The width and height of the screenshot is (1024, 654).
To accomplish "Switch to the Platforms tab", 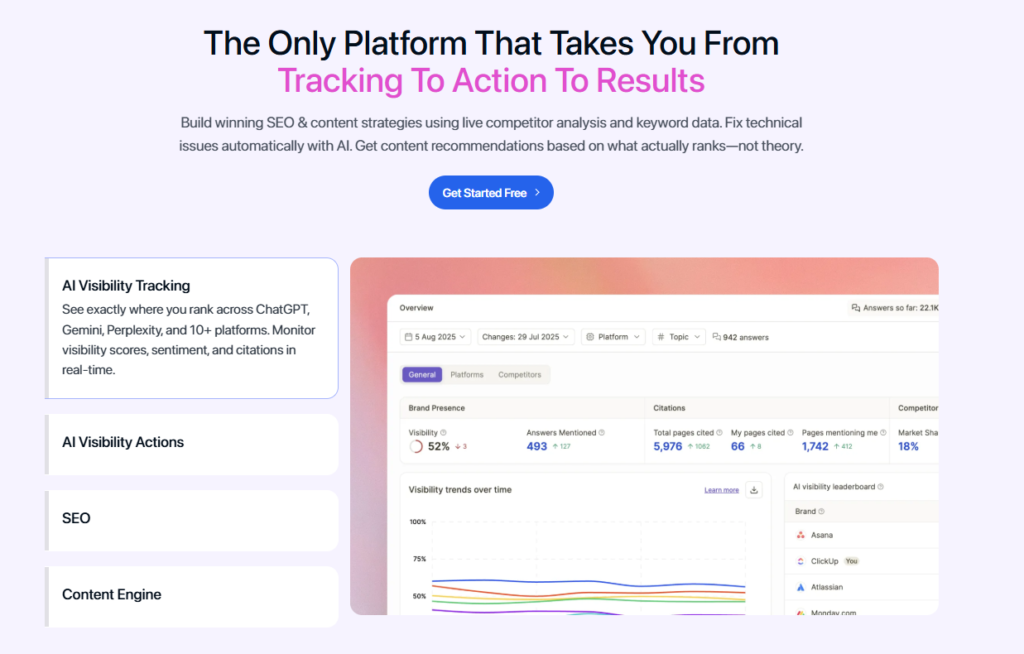I will coord(467,375).
